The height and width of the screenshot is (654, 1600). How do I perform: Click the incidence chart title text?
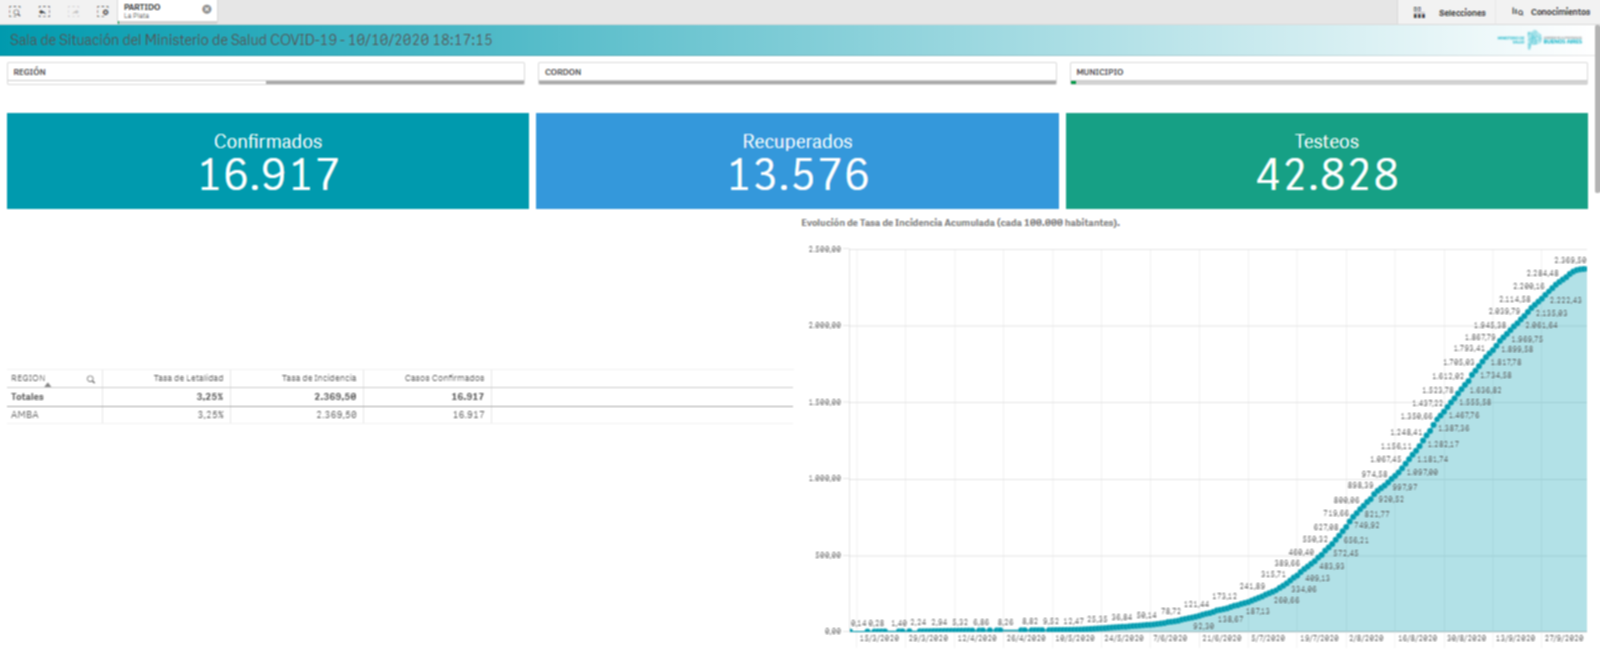coord(960,223)
